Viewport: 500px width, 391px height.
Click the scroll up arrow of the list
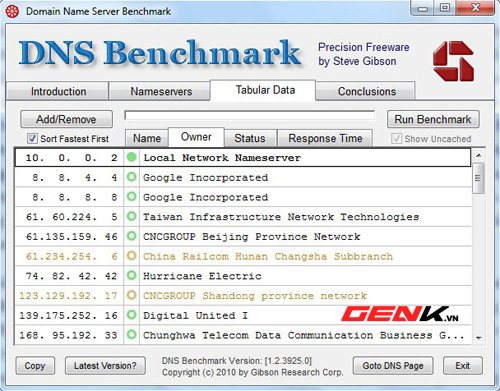pos(478,155)
